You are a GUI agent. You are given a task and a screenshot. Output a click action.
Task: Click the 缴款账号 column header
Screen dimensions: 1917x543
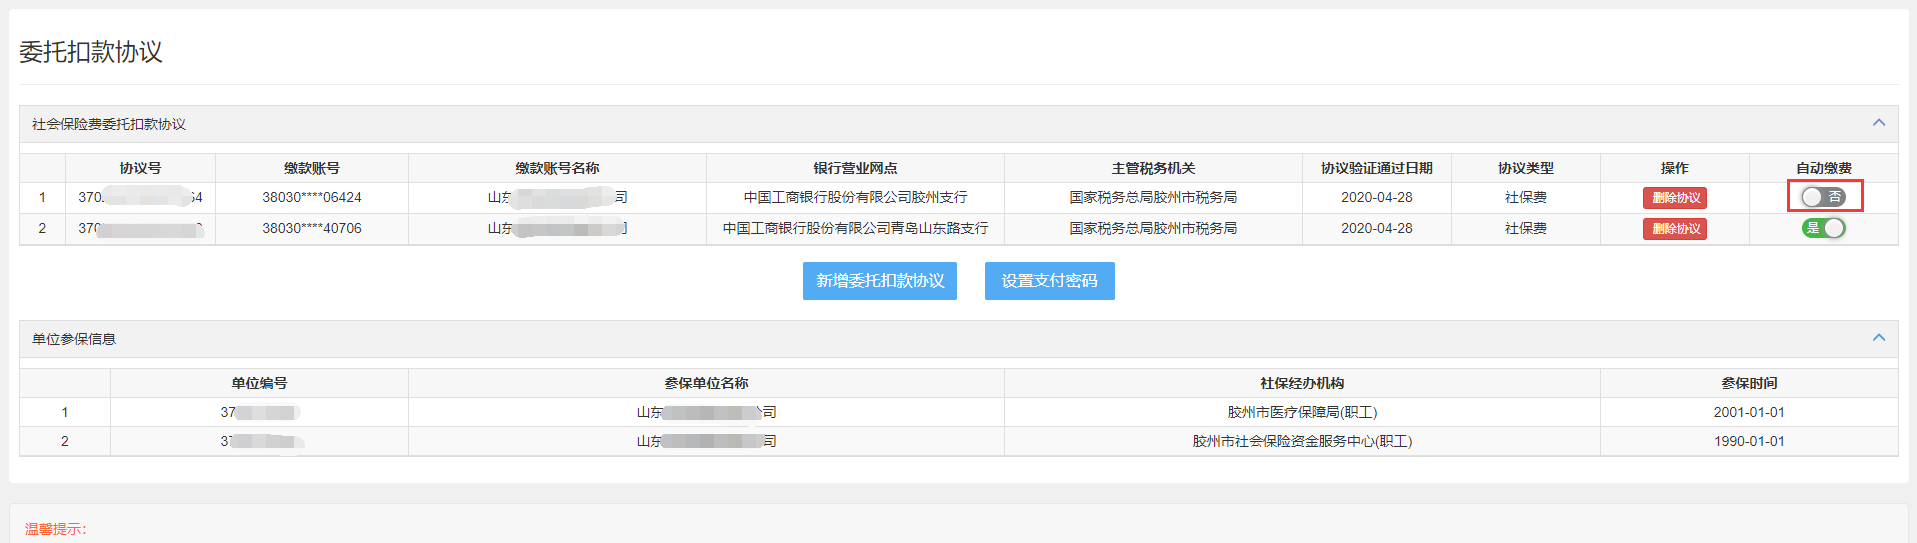[311, 168]
